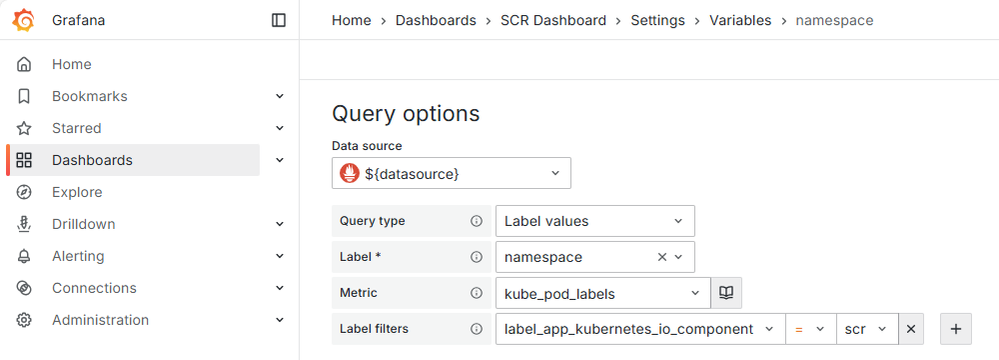Open the metrics explorer book icon
999x360 pixels.
coord(726,293)
